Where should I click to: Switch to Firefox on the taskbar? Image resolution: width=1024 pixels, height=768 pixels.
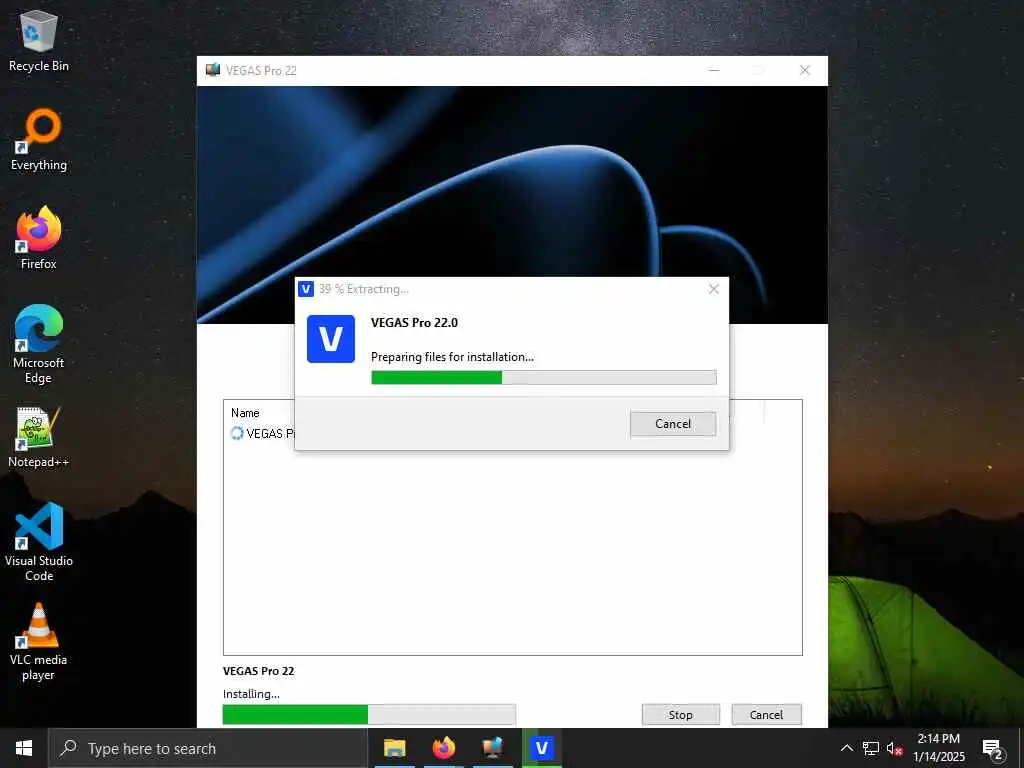coord(443,748)
